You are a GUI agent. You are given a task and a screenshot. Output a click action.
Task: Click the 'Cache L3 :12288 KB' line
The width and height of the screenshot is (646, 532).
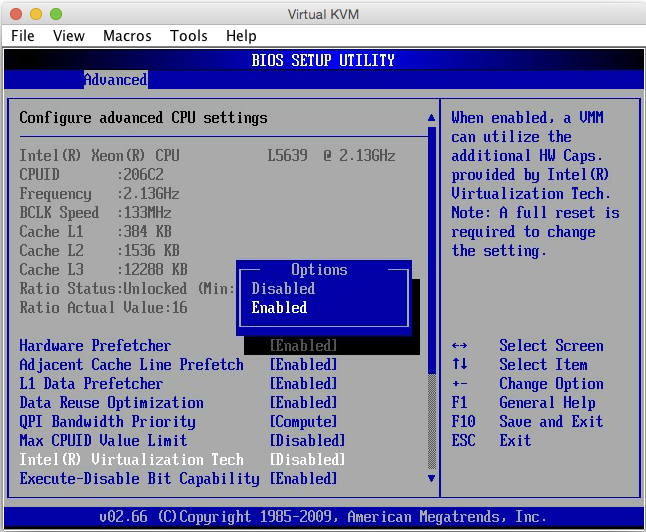coord(103,270)
